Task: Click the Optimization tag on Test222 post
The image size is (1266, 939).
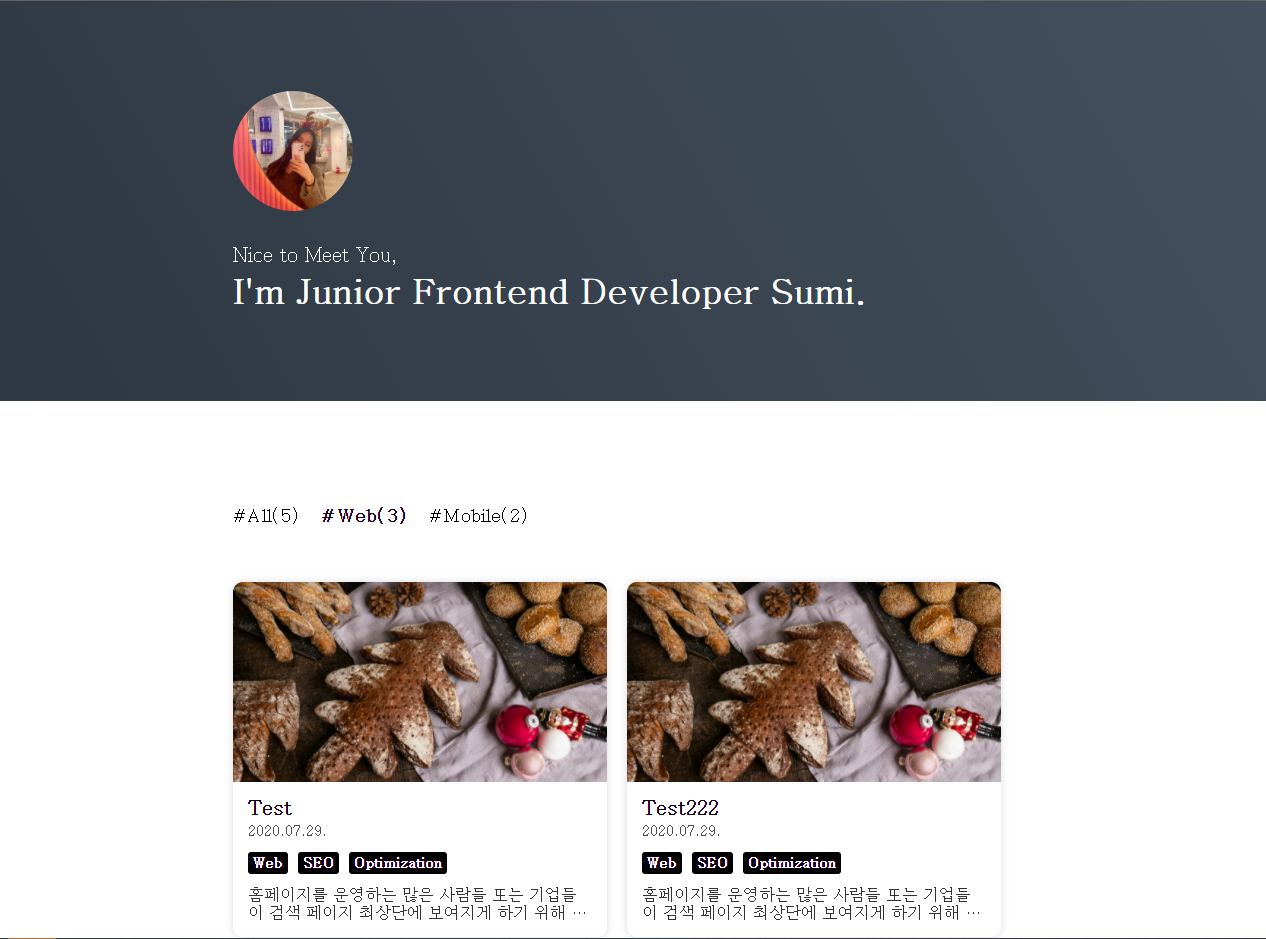Action: (792, 863)
